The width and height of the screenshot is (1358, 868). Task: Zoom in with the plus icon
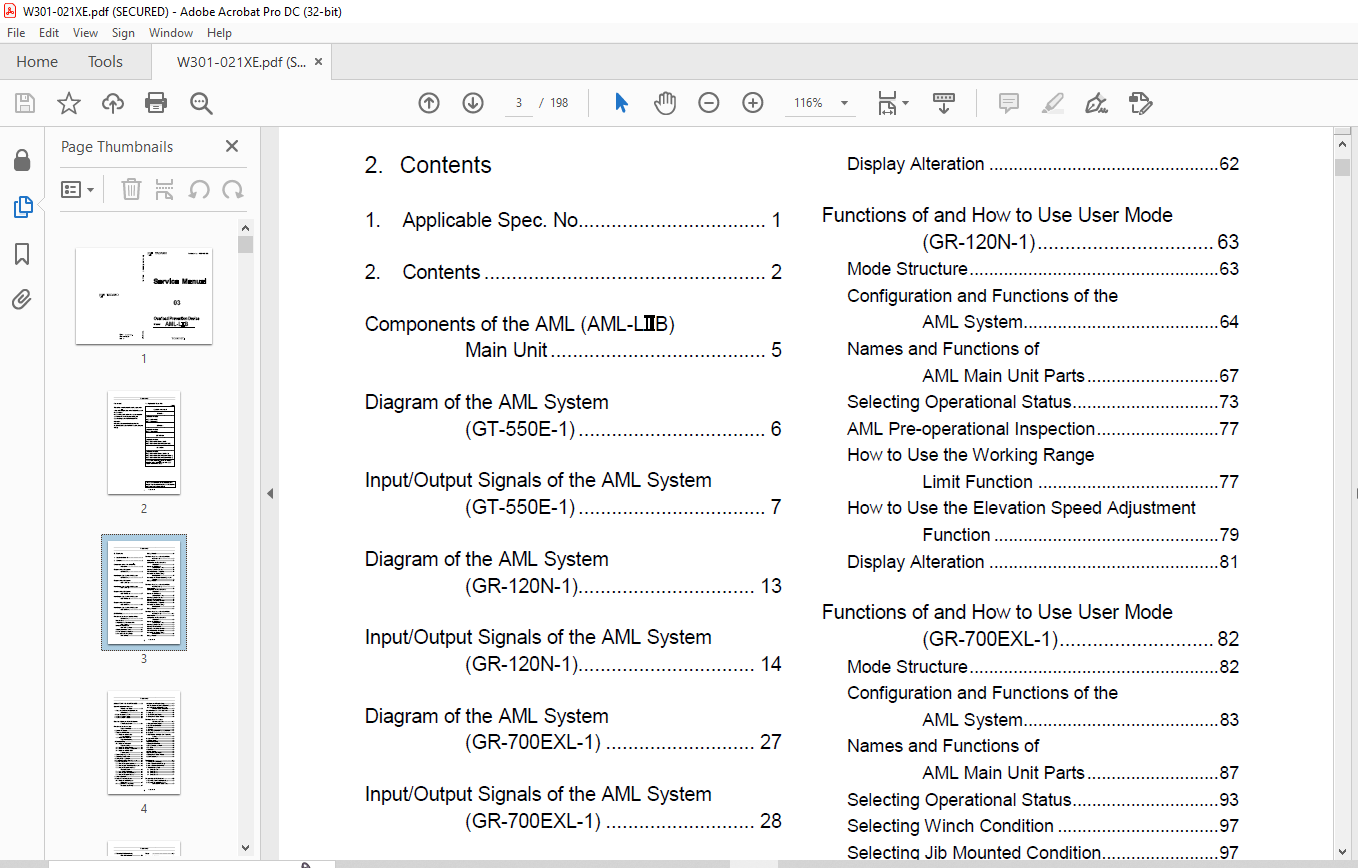[753, 103]
